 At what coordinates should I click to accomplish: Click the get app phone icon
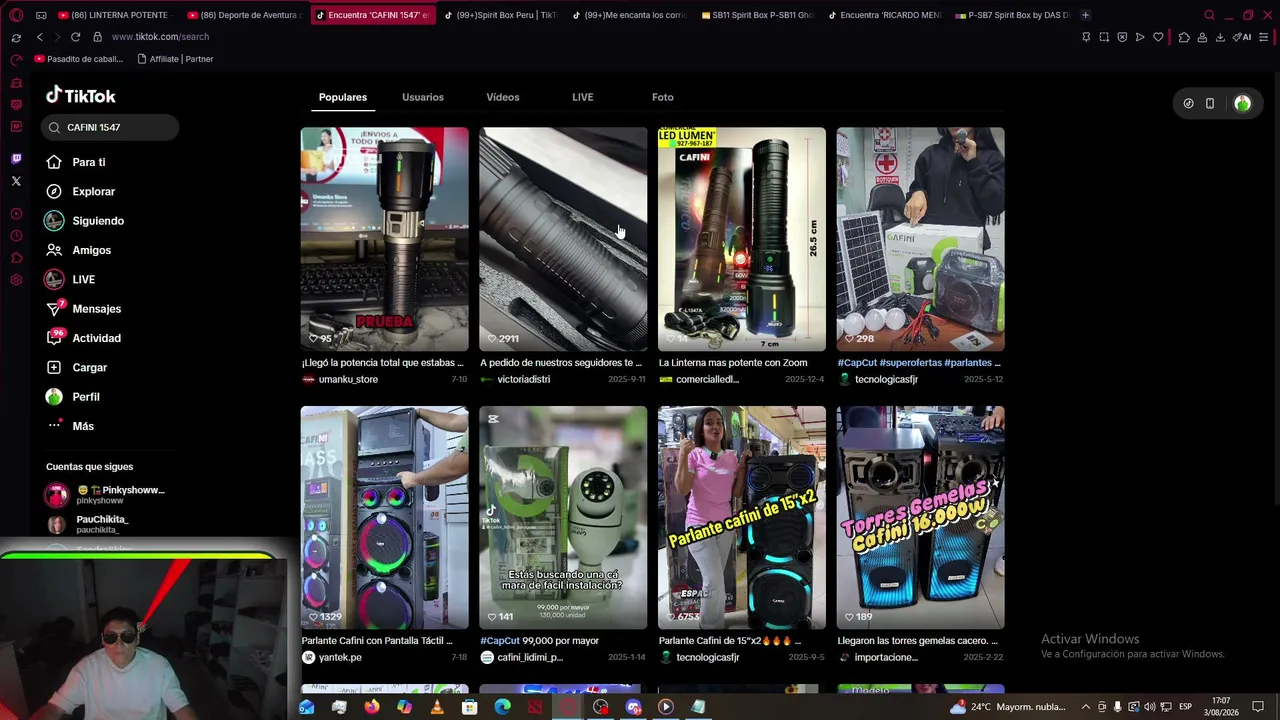1210,103
